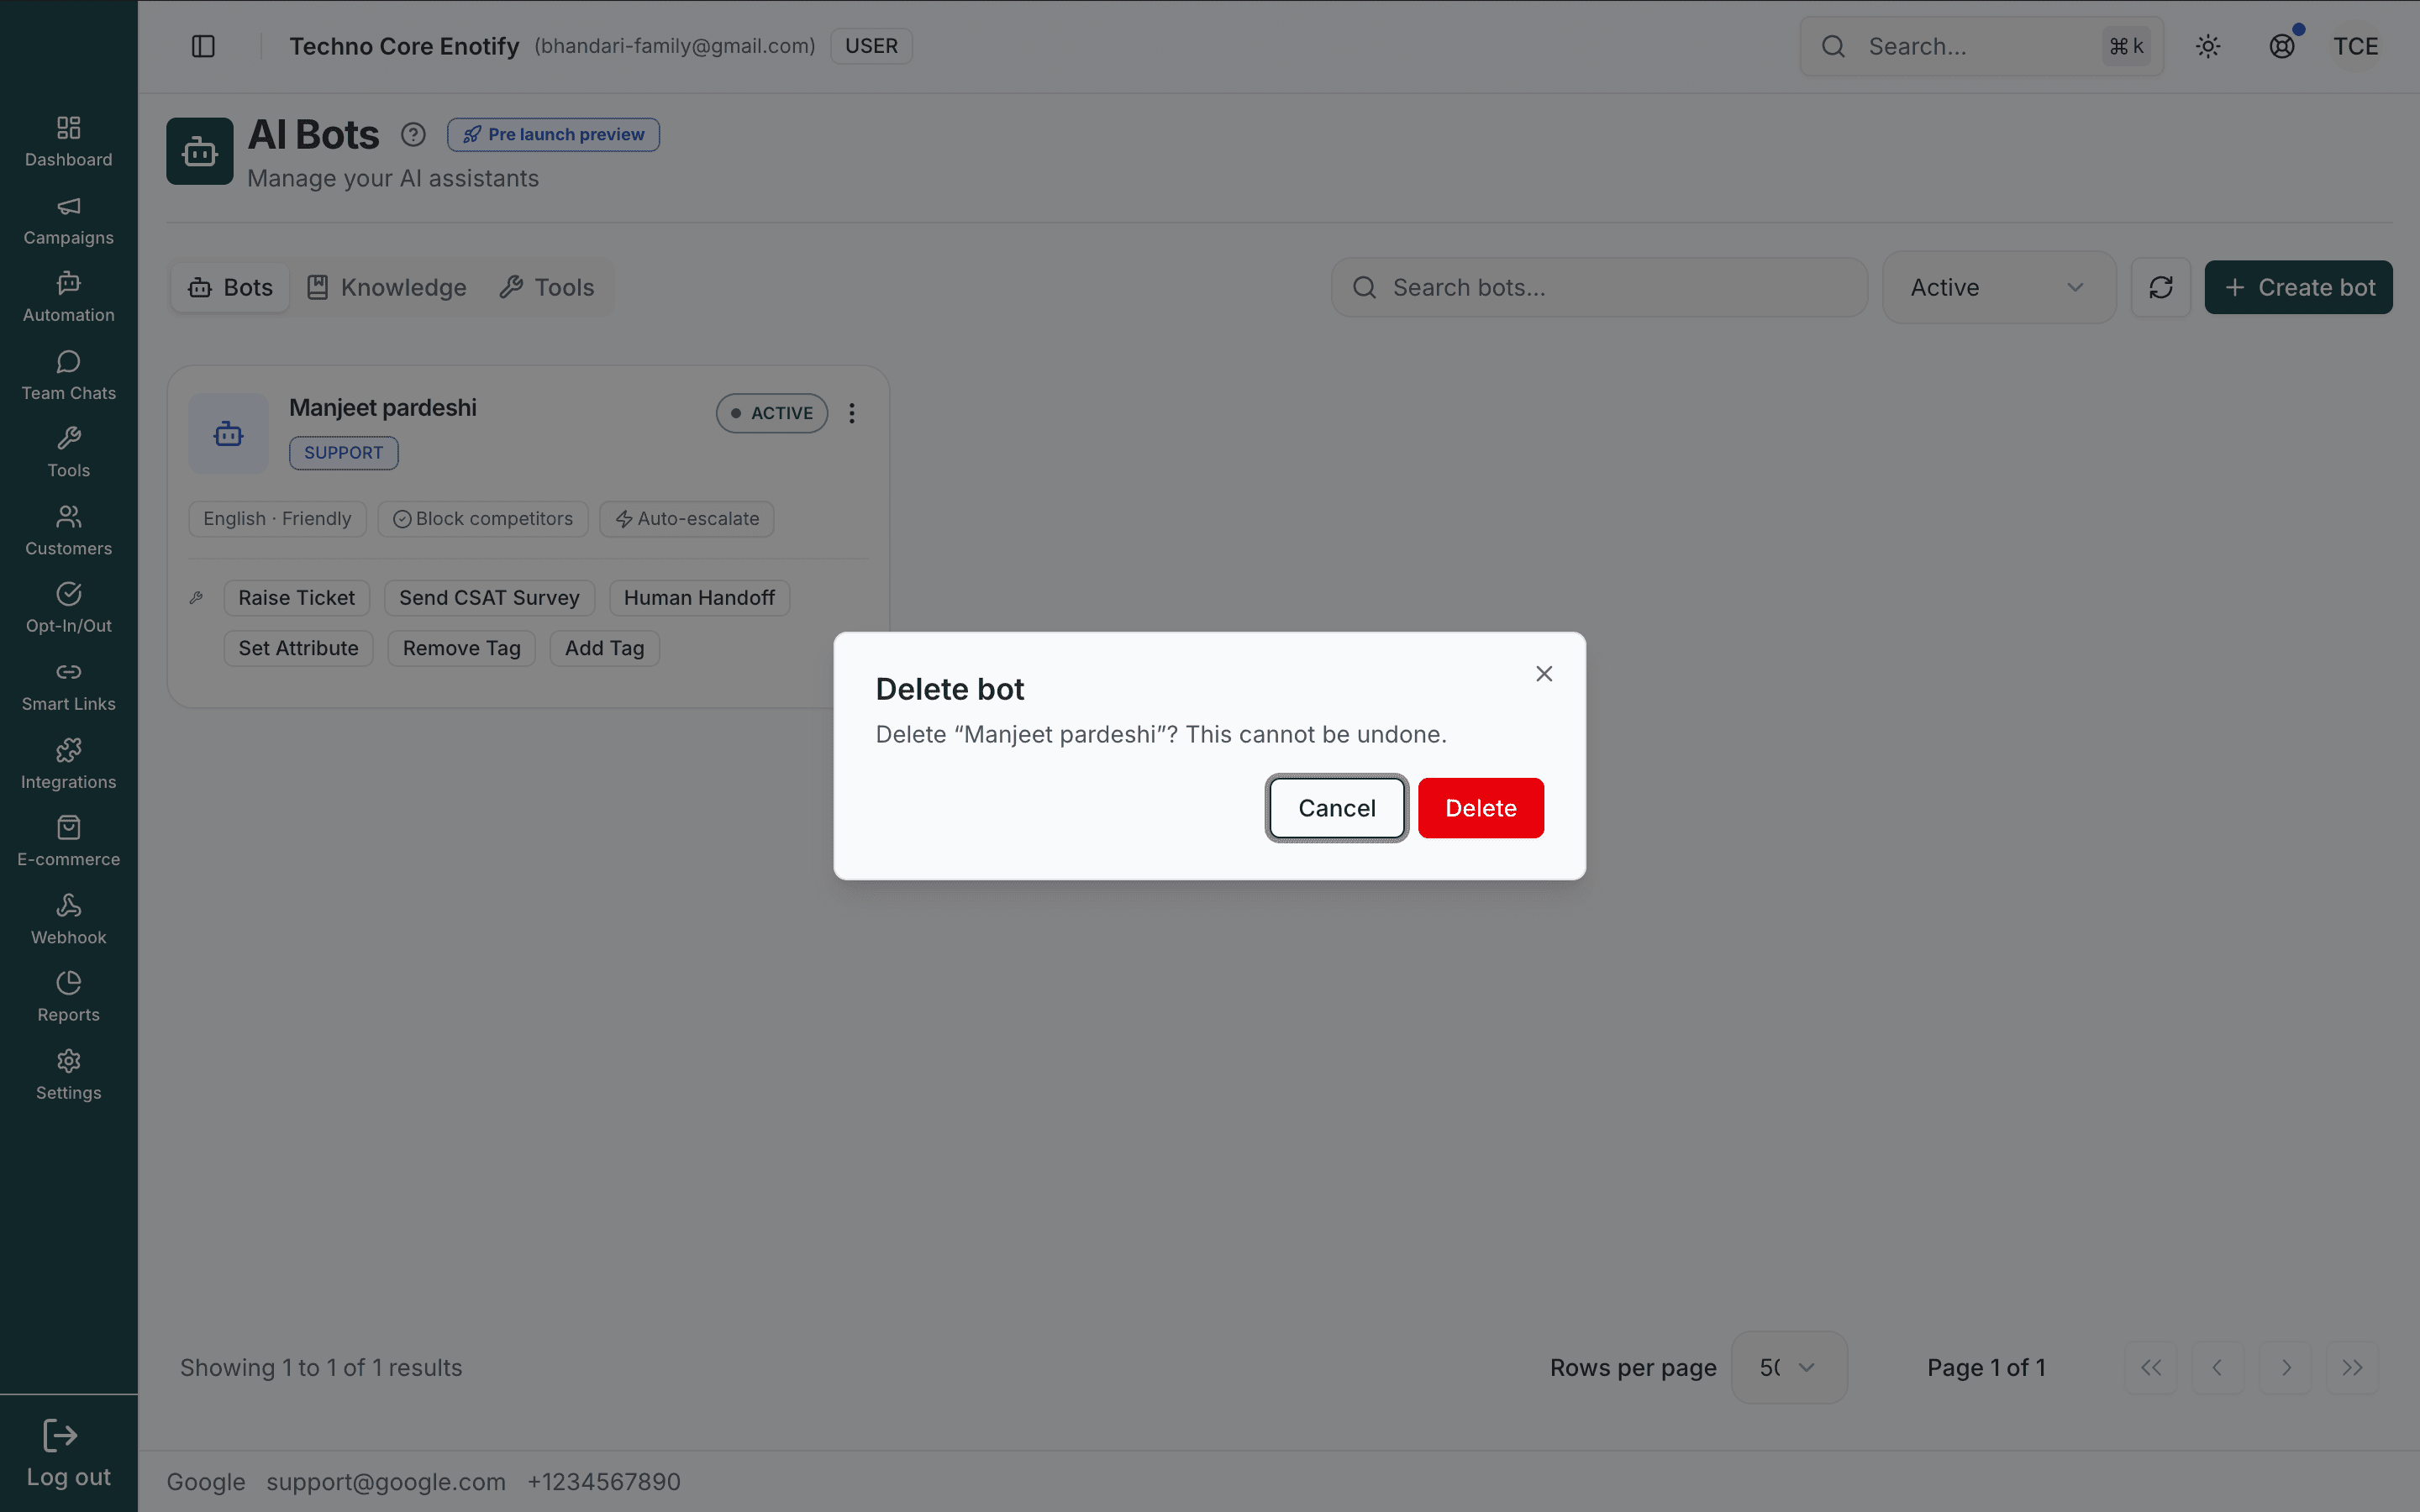Click the SUPPORT tag on the bot card
The height and width of the screenshot is (1512, 2420).
click(x=344, y=453)
